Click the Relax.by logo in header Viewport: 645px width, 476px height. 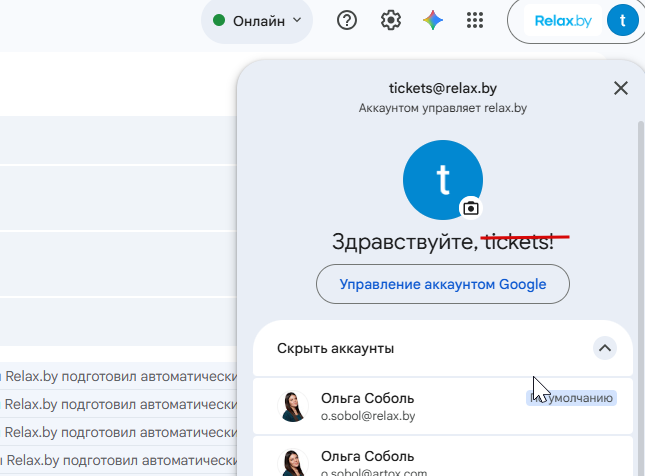click(563, 21)
